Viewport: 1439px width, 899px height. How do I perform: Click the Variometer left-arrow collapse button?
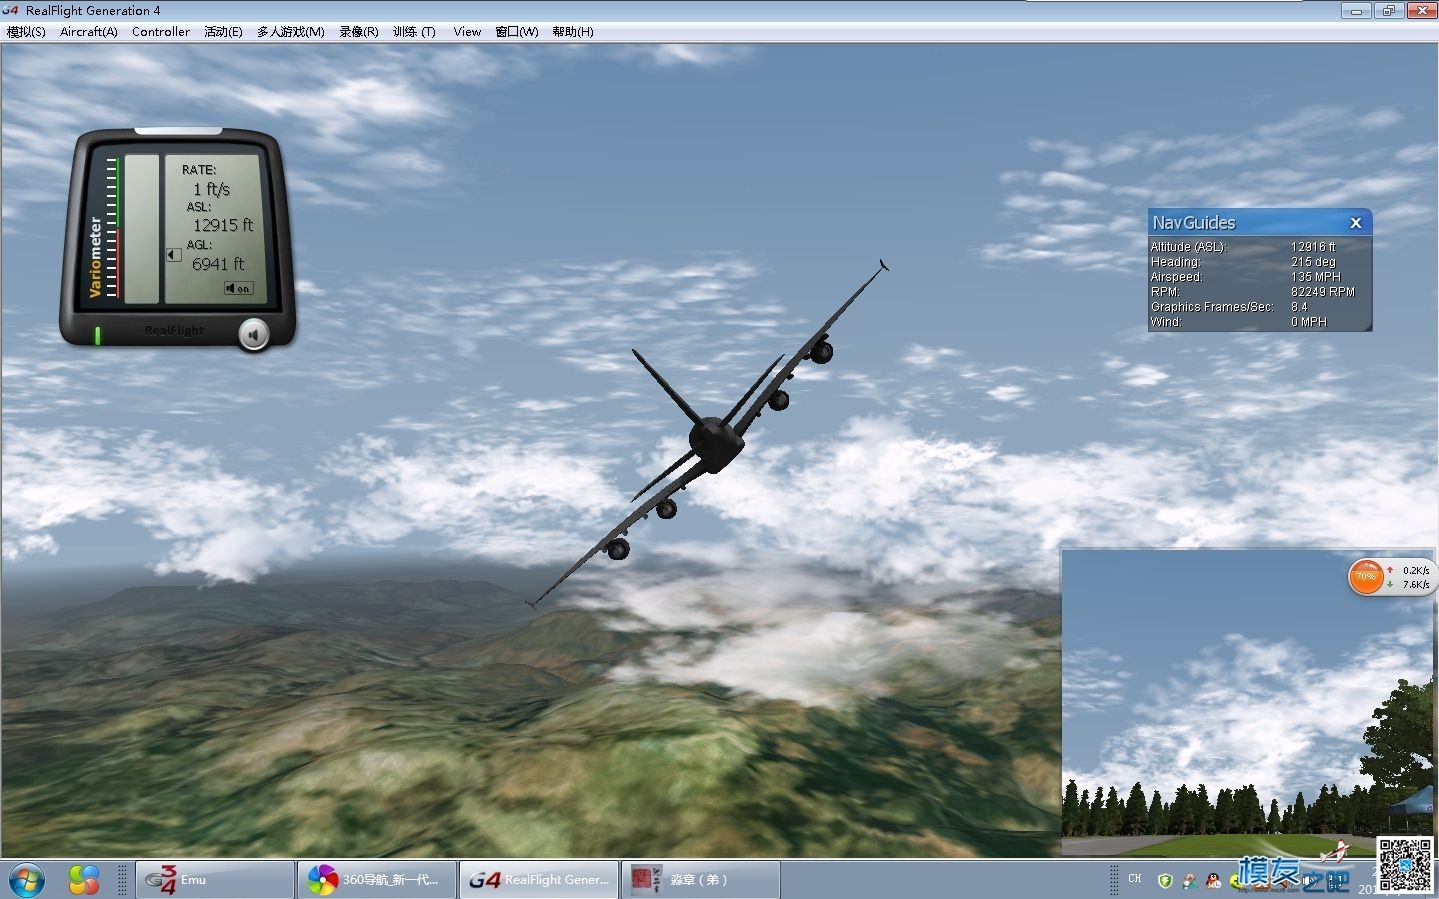(173, 255)
